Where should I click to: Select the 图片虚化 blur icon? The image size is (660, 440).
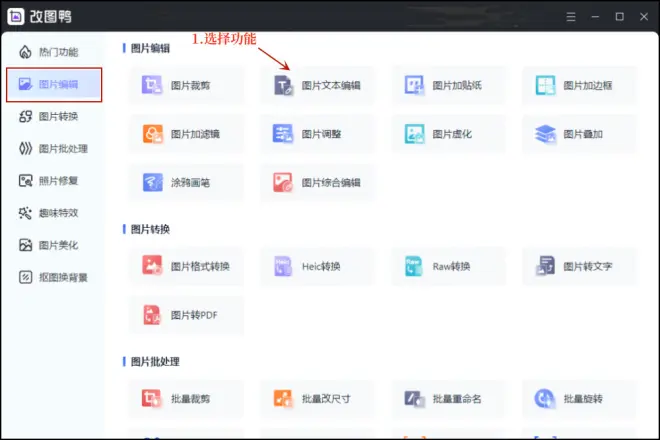click(x=415, y=134)
